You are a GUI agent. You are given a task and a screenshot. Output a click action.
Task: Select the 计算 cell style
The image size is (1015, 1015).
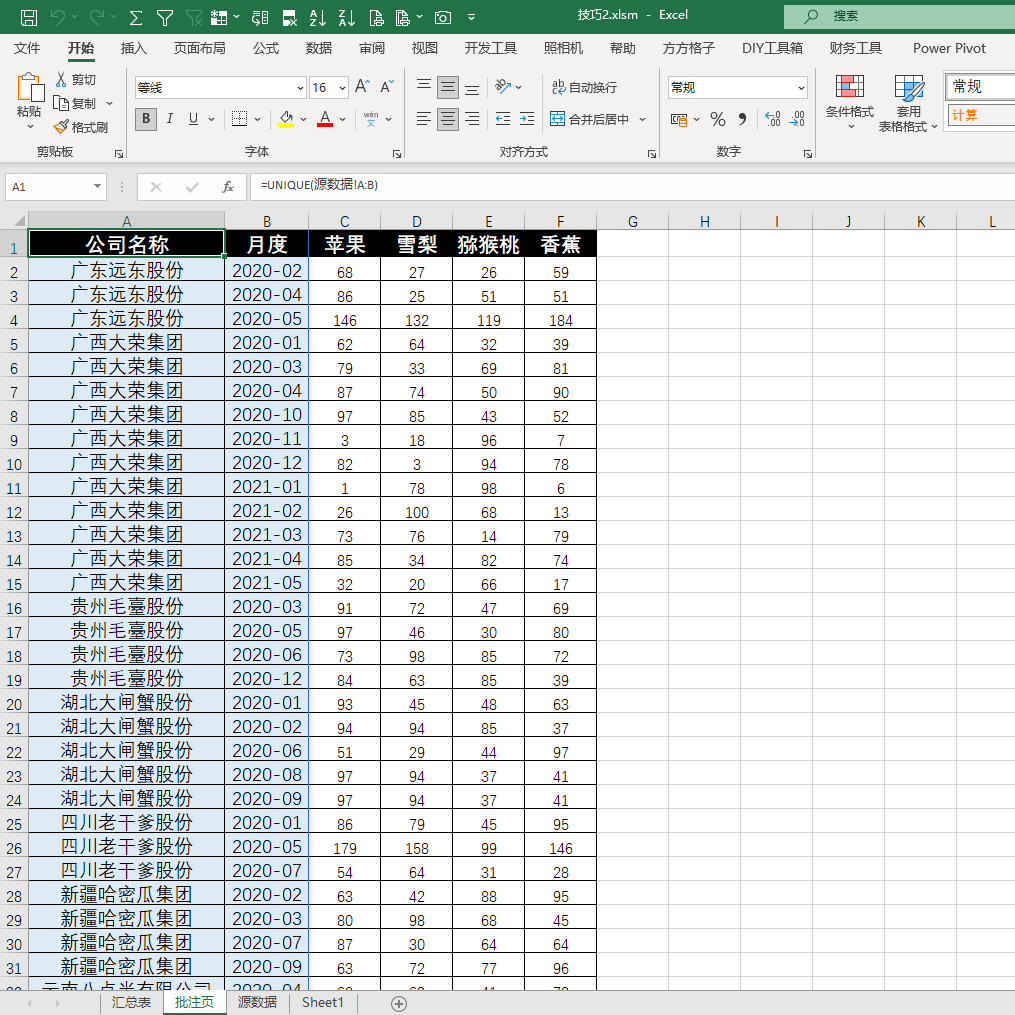click(979, 115)
